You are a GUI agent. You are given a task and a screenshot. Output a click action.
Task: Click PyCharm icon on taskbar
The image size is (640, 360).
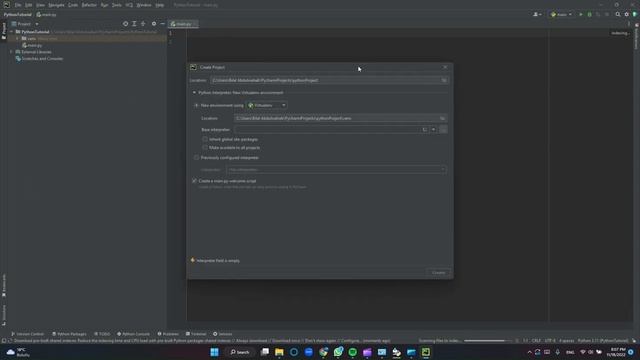[426, 352]
